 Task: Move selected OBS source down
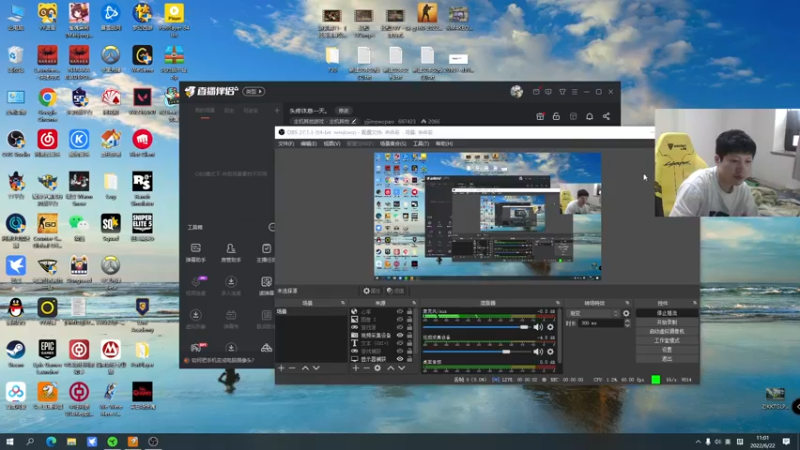(402, 368)
